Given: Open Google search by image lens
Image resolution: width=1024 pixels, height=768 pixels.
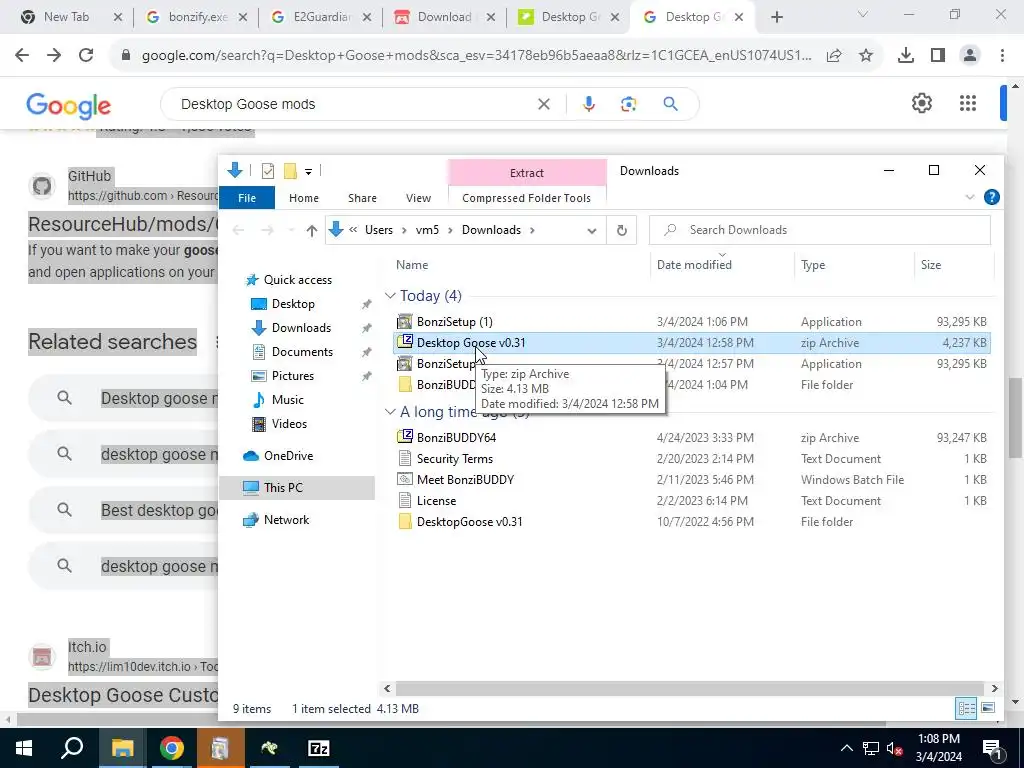Looking at the screenshot, I should (x=628, y=104).
